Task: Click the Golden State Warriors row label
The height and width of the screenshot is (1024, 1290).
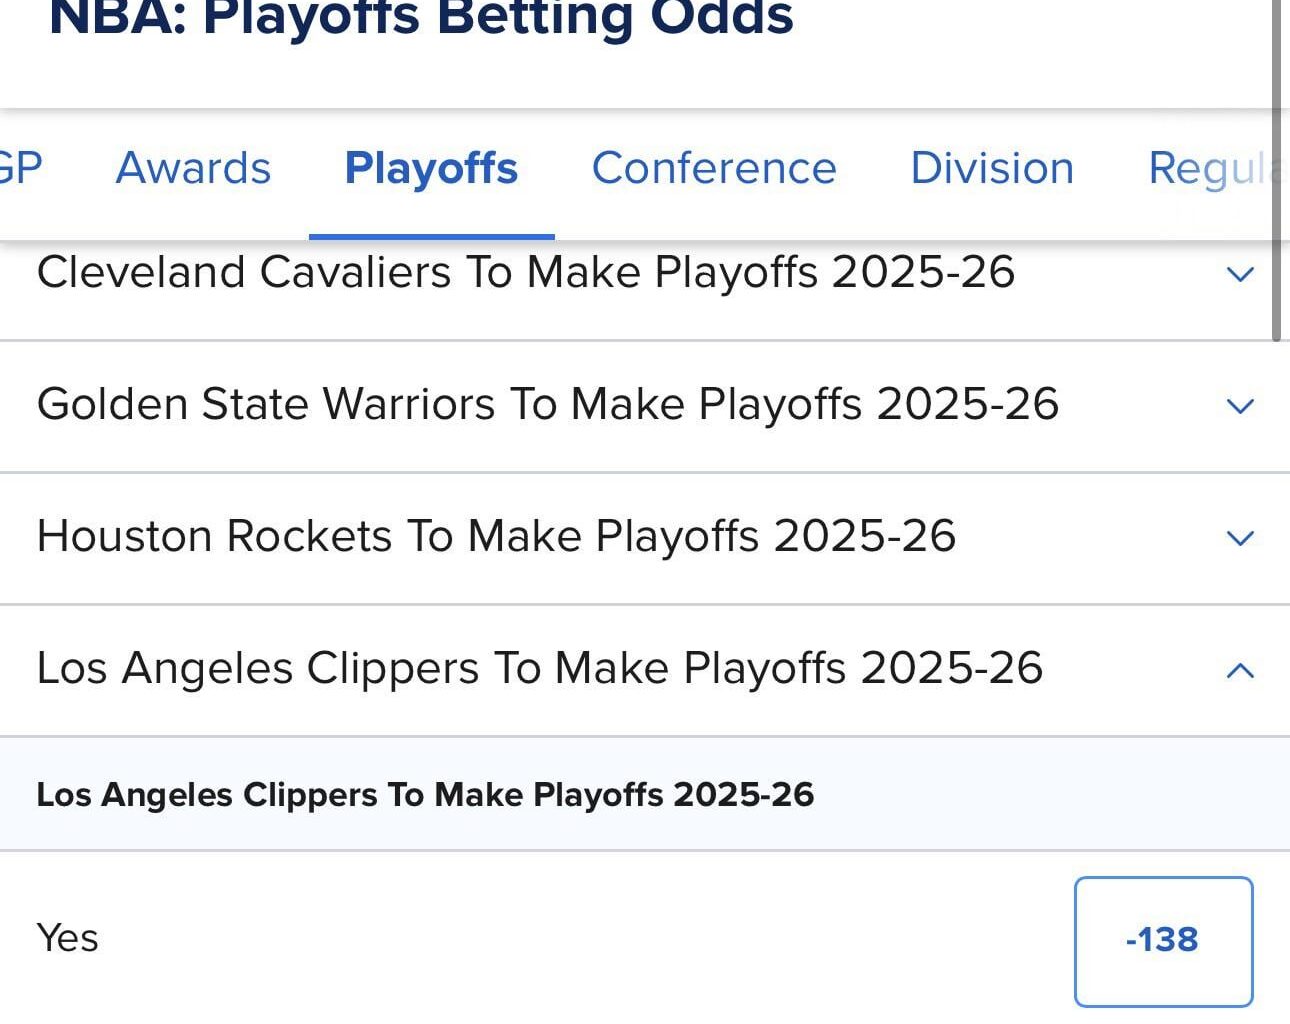Action: [x=548, y=406]
